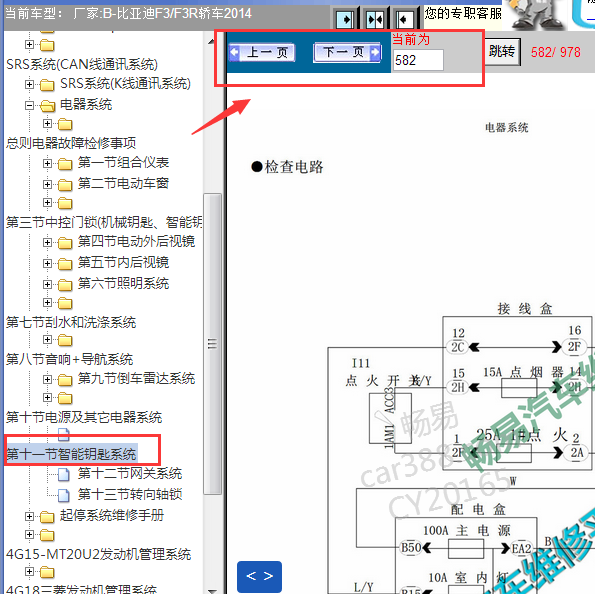Click folder icon of 第二节电动车窗
Screen dimensions: 595x594
(65, 185)
